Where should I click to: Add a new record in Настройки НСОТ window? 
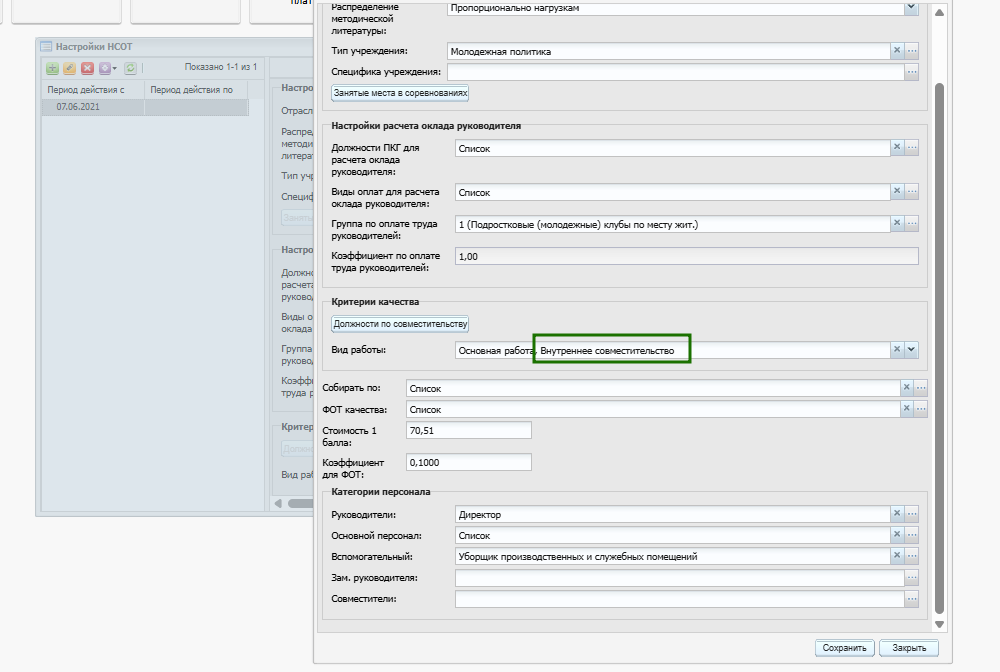coord(52,68)
